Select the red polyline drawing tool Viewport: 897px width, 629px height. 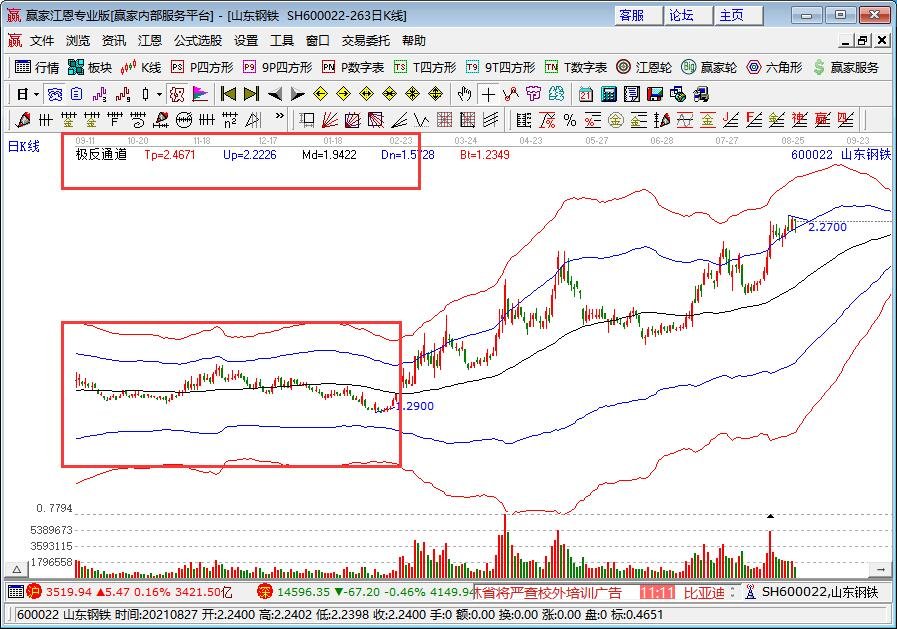coord(511,94)
